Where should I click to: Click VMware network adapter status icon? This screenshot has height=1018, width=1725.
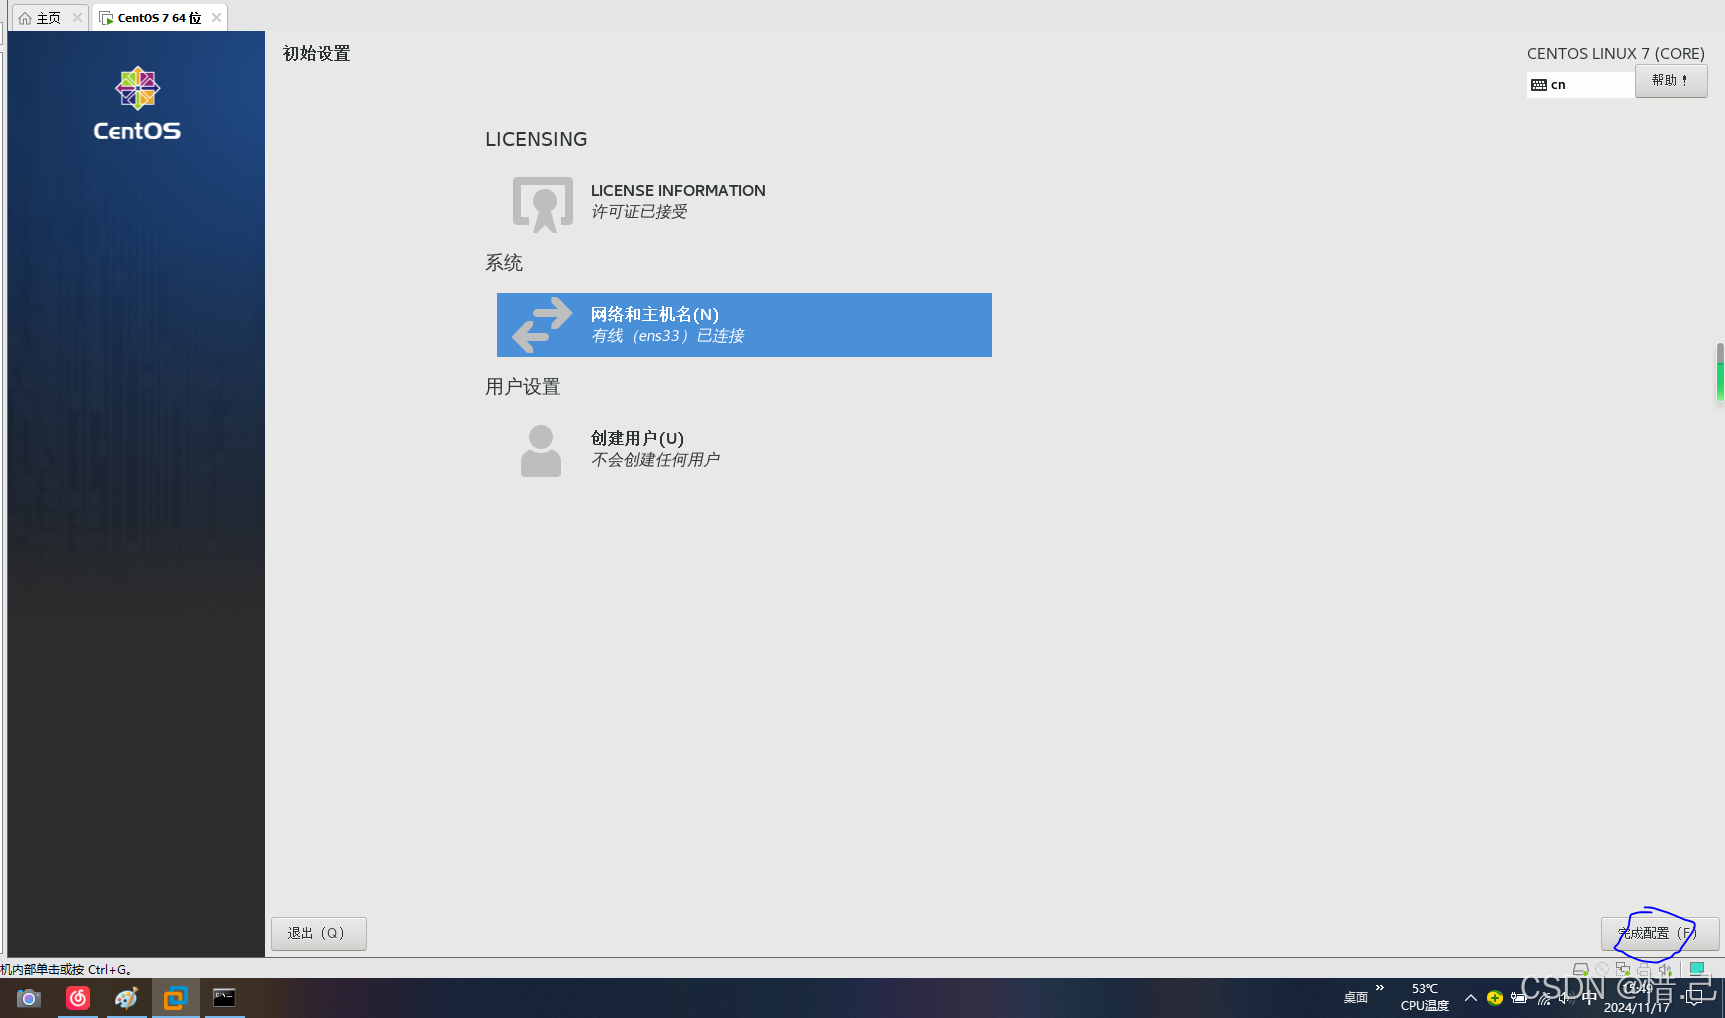click(1623, 969)
